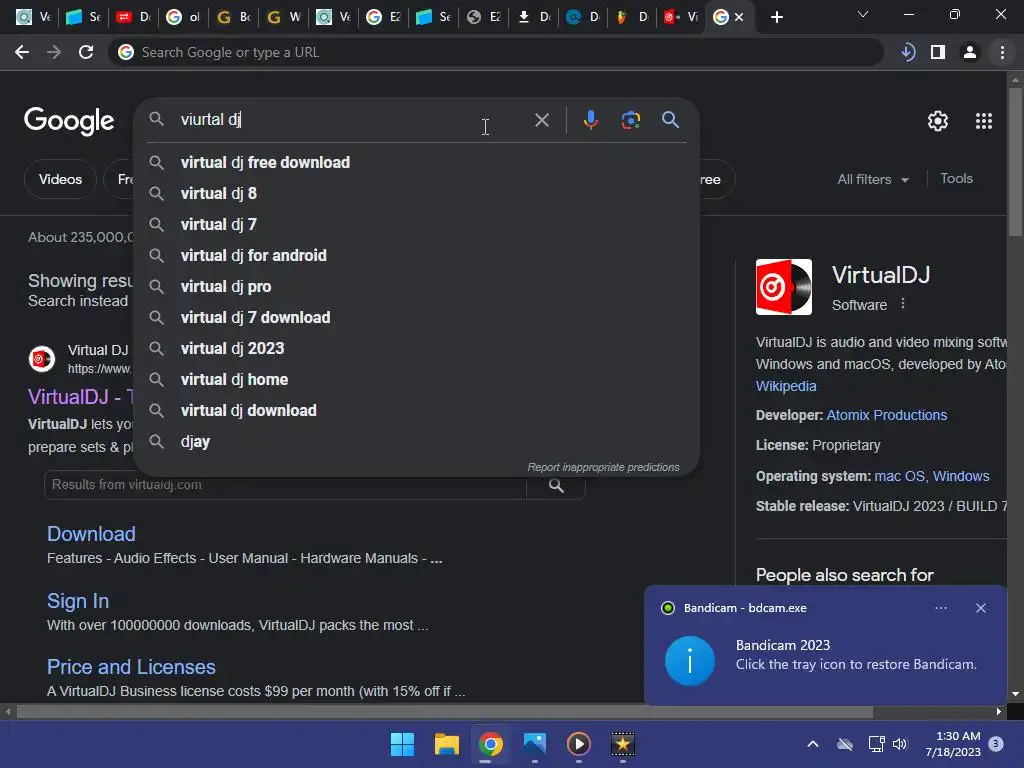Viewport: 1024px width, 768px height.
Task: Select suggestion virtual dj 7
Action: click(417, 225)
